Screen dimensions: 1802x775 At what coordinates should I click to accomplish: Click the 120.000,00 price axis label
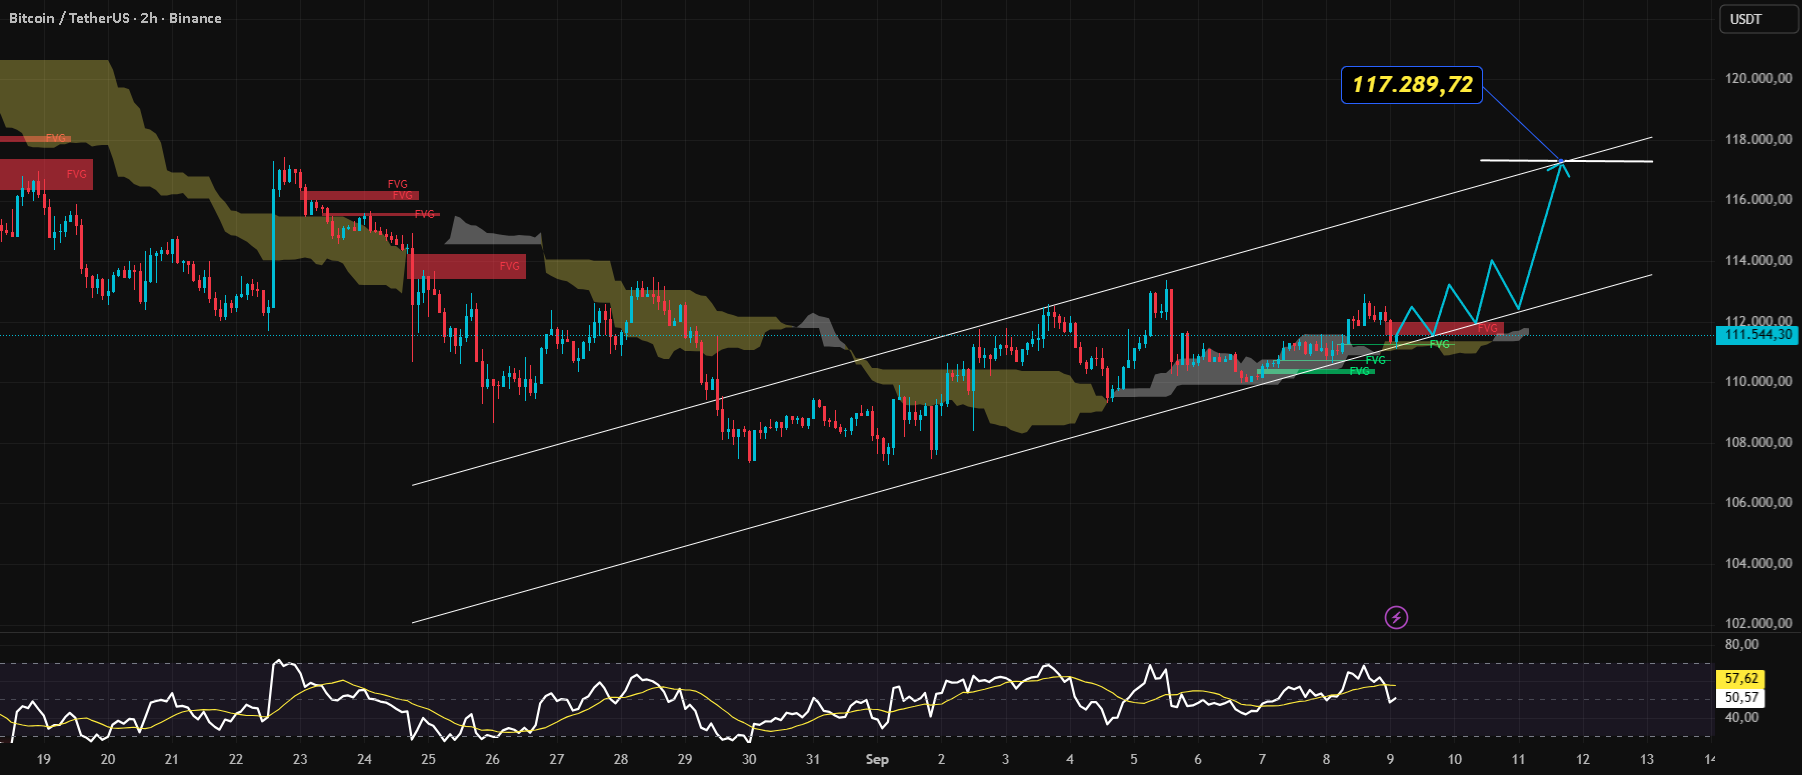click(x=1758, y=78)
